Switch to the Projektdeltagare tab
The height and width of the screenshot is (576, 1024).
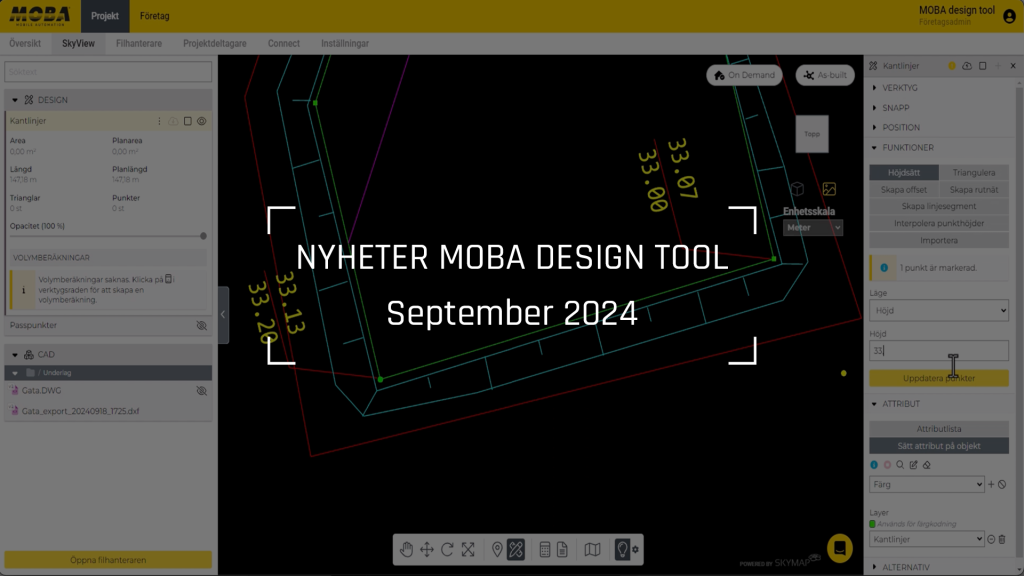215,44
